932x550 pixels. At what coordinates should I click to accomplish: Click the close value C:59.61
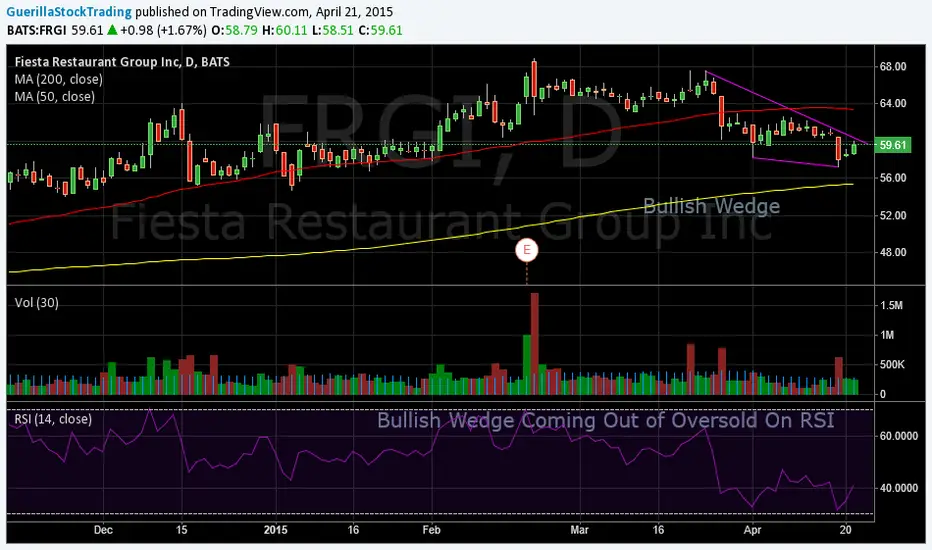pyautogui.click(x=380, y=30)
